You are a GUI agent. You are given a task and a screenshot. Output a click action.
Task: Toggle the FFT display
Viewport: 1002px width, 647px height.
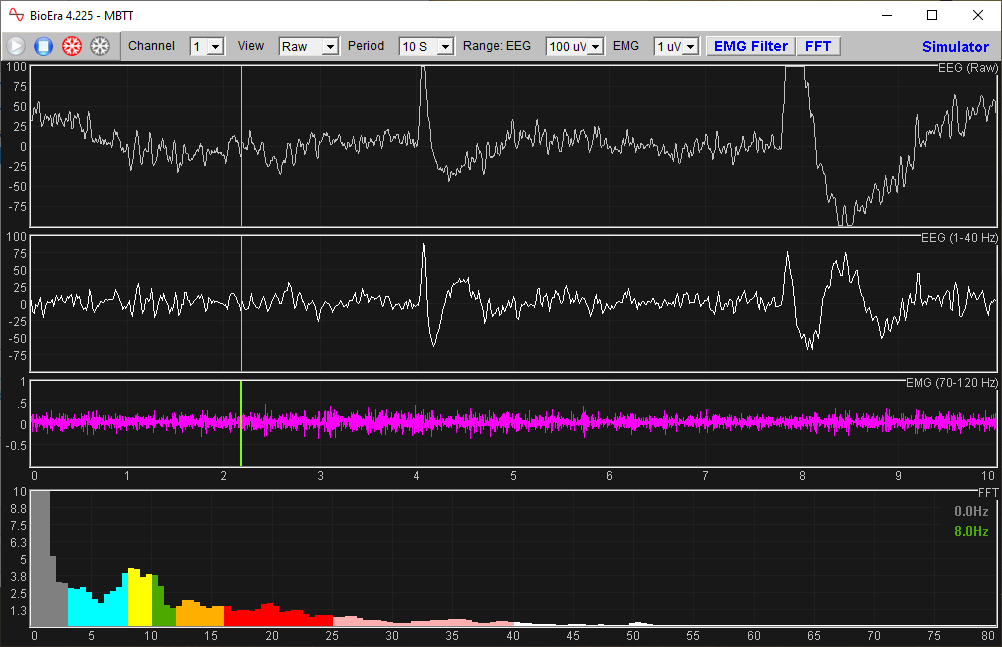click(818, 46)
